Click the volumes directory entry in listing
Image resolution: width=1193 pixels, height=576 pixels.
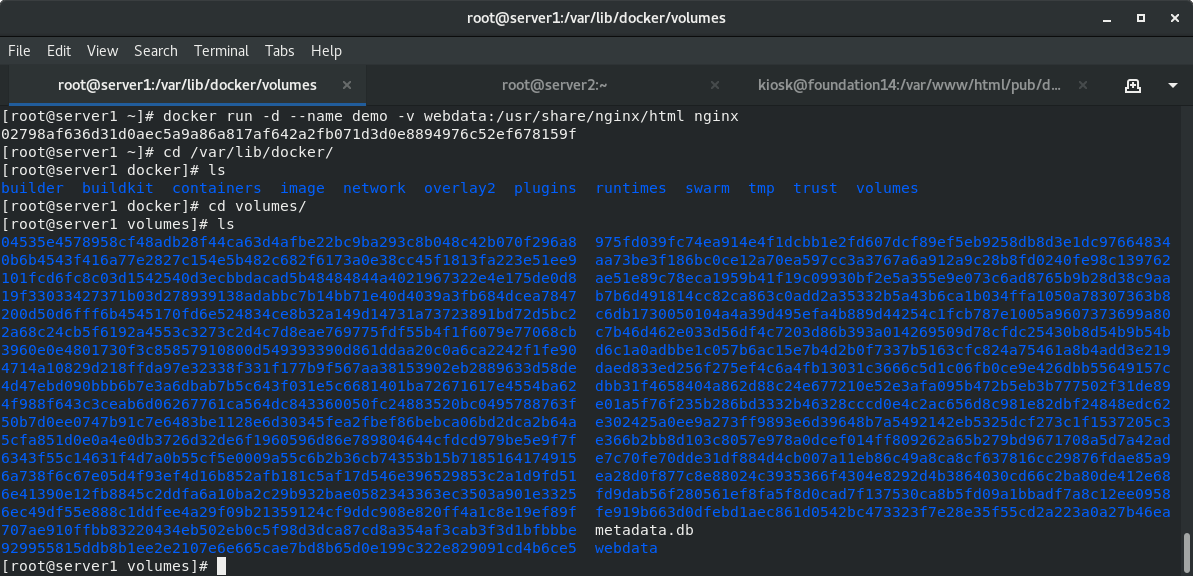pyautogui.click(x=887, y=188)
